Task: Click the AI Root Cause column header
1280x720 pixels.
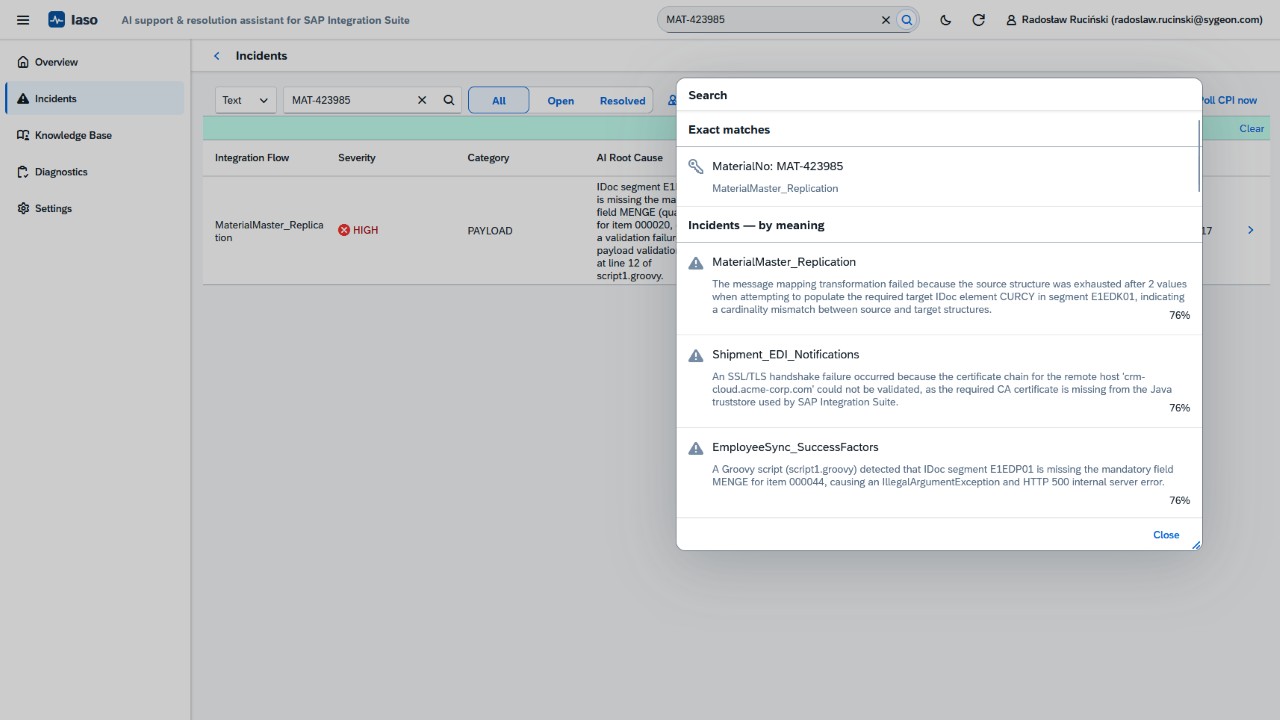Action: pos(630,158)
